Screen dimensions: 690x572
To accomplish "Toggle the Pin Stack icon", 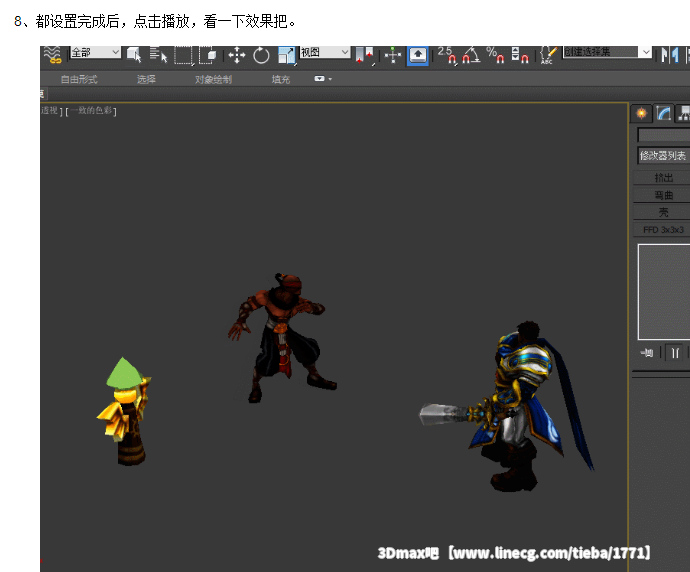I will pyautogui.click(x=647, y=353).
